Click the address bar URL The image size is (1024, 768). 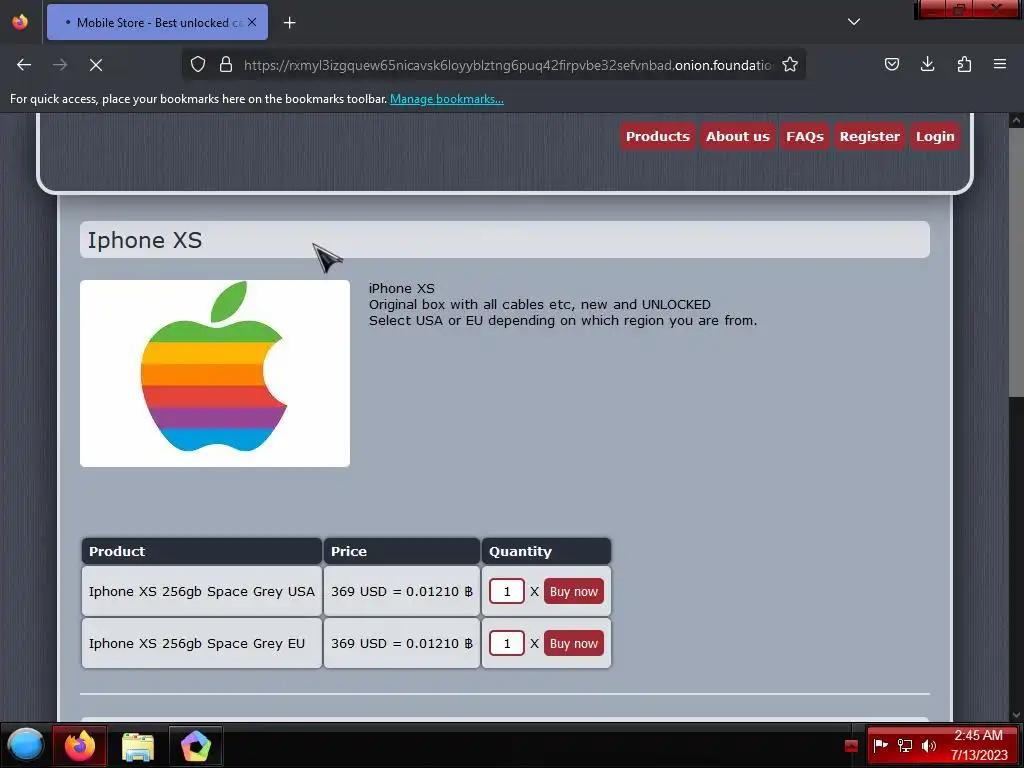click(x=507, y=65)
